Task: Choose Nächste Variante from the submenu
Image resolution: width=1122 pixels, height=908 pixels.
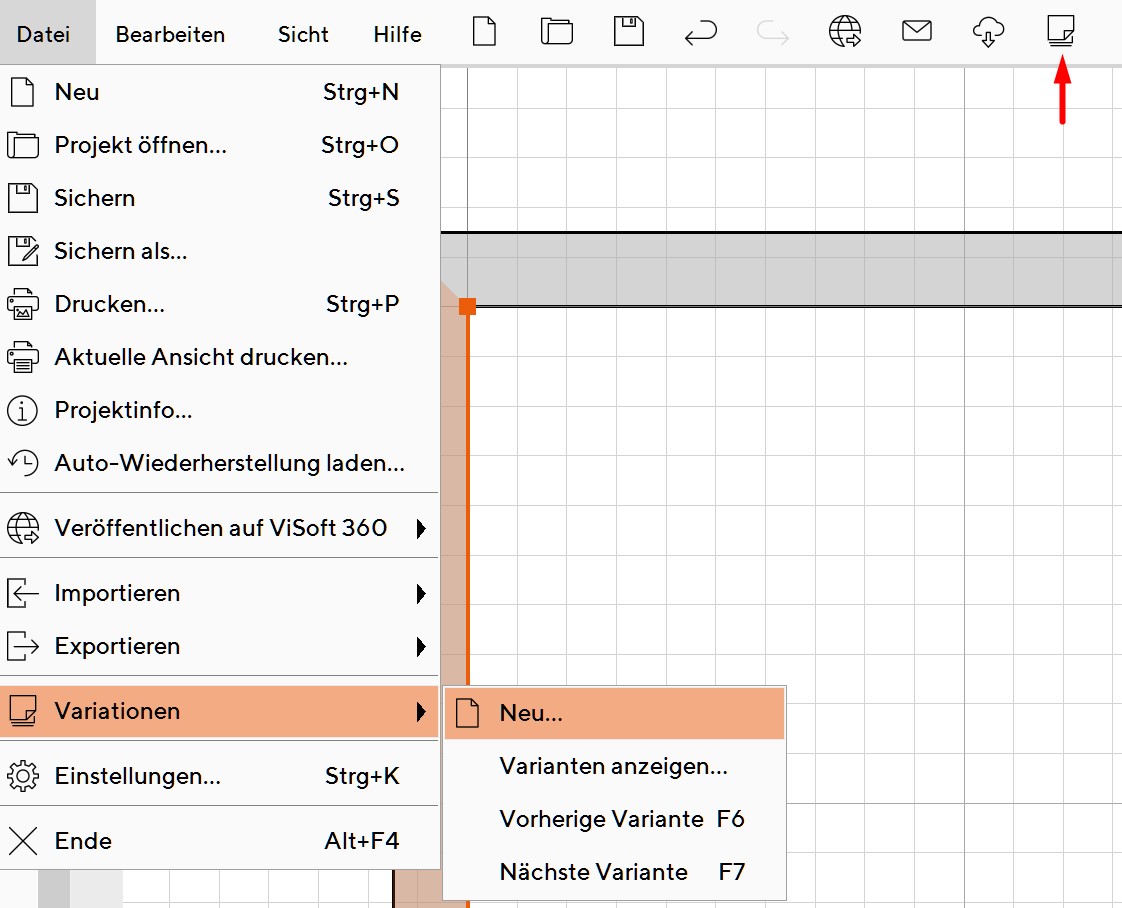Action: 593,871
